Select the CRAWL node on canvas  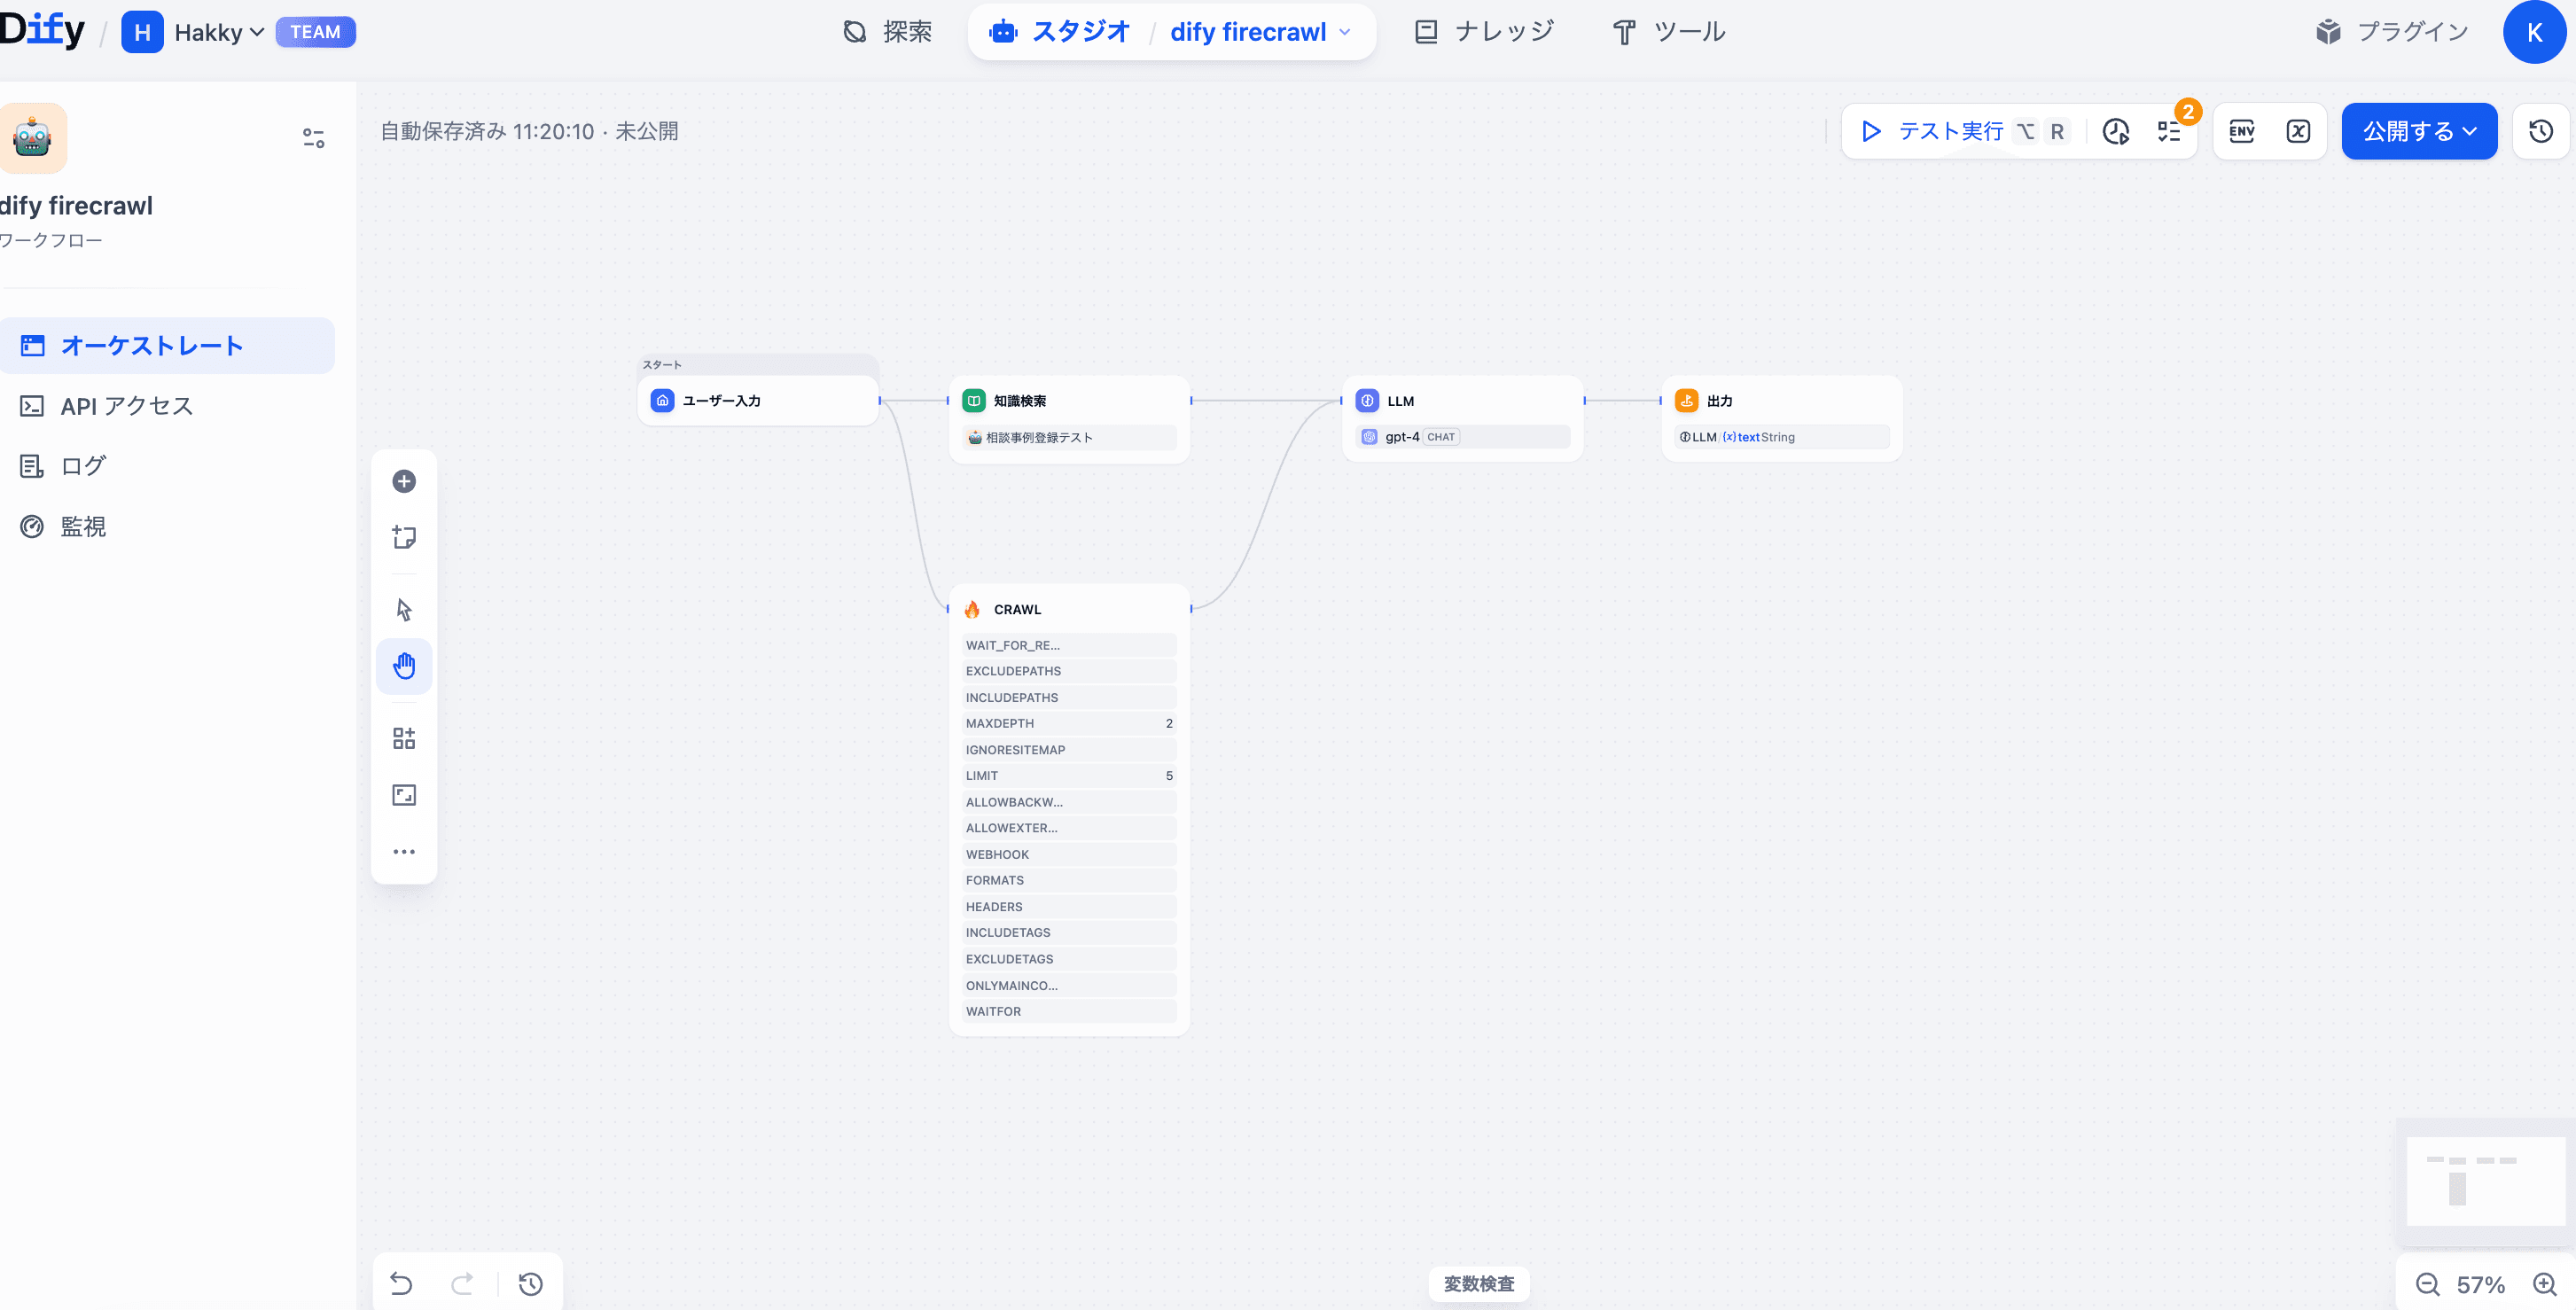point(1016,609)
